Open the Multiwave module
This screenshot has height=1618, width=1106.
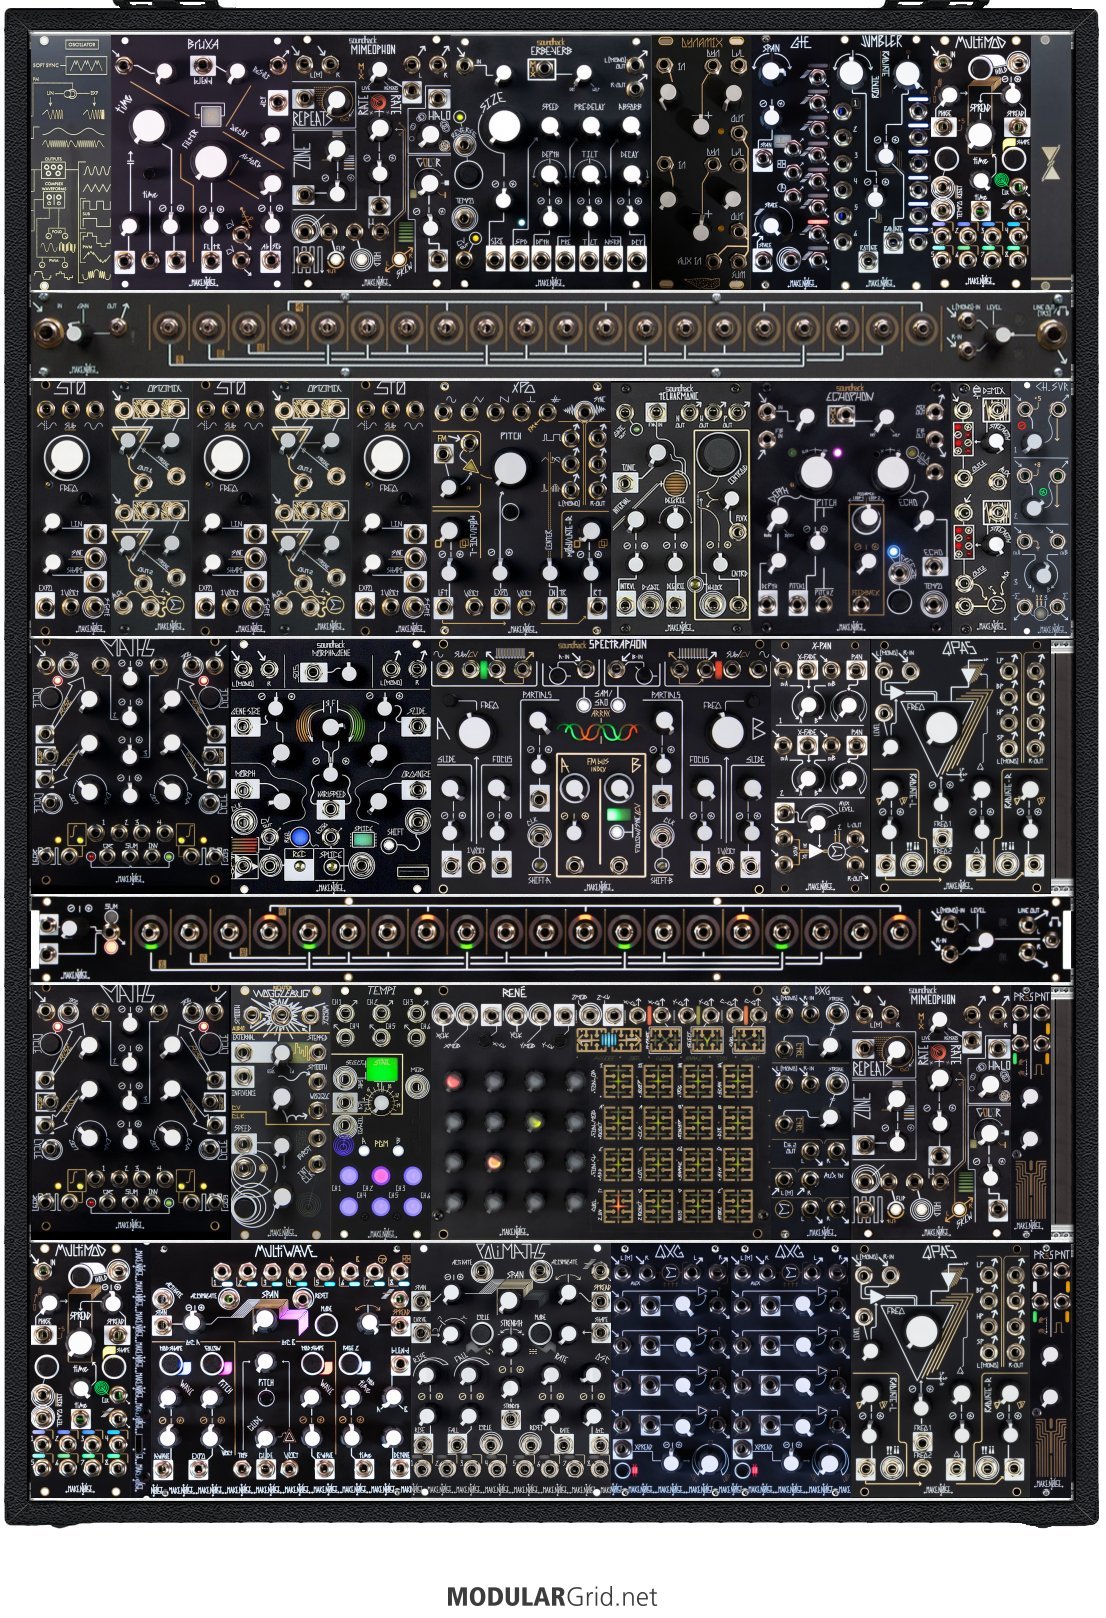tap(281, 1370)
